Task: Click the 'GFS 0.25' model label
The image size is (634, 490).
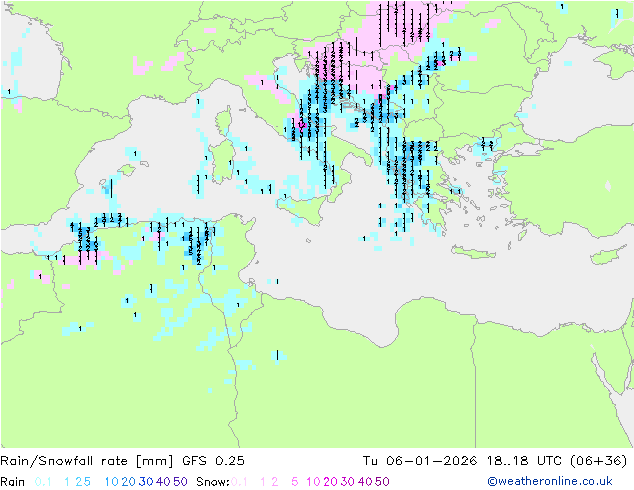Action: 213,461
